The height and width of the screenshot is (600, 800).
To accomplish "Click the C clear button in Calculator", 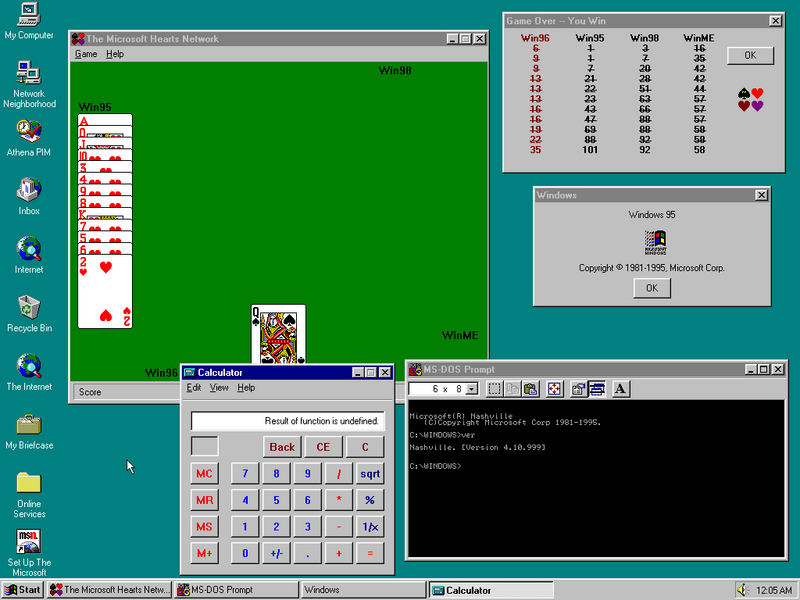I will click(365, 447).
